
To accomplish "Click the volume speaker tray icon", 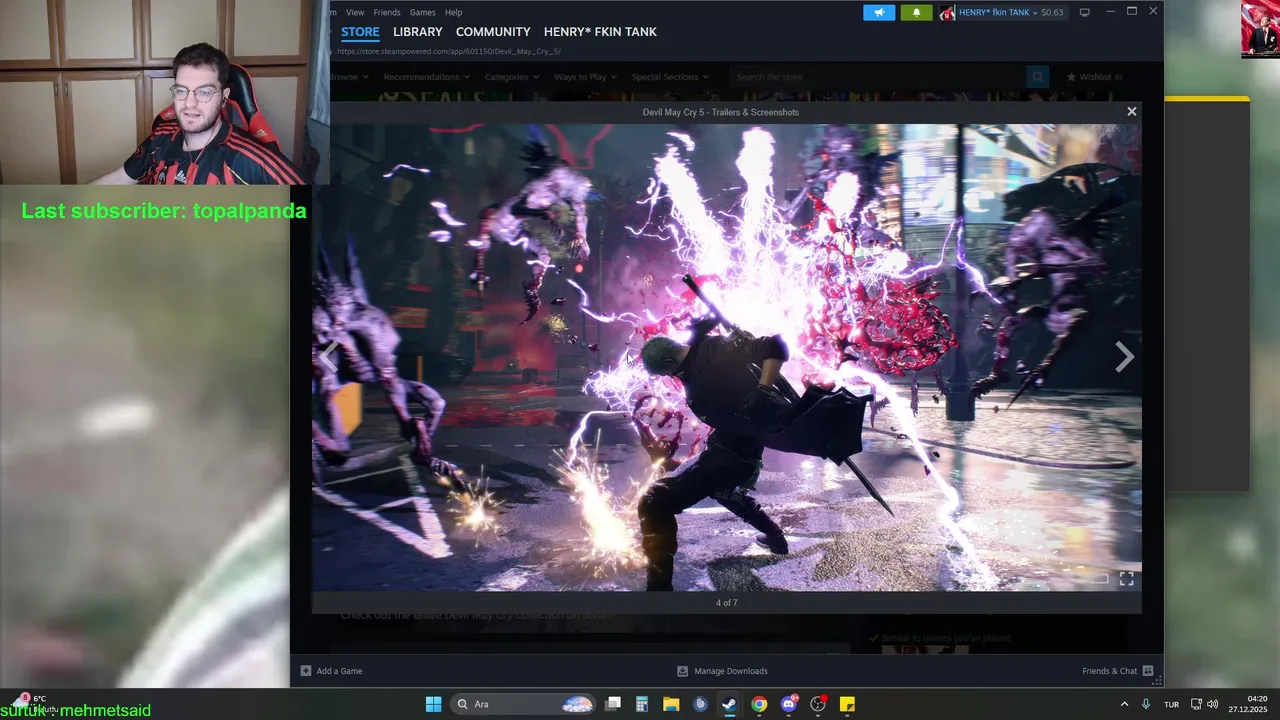I will coord(1213,704).
